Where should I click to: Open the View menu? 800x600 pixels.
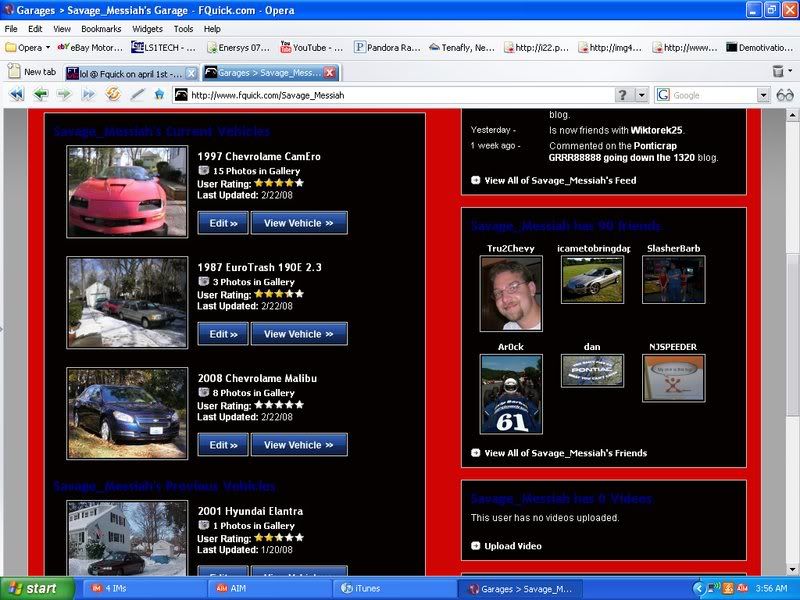click(62, 29)
